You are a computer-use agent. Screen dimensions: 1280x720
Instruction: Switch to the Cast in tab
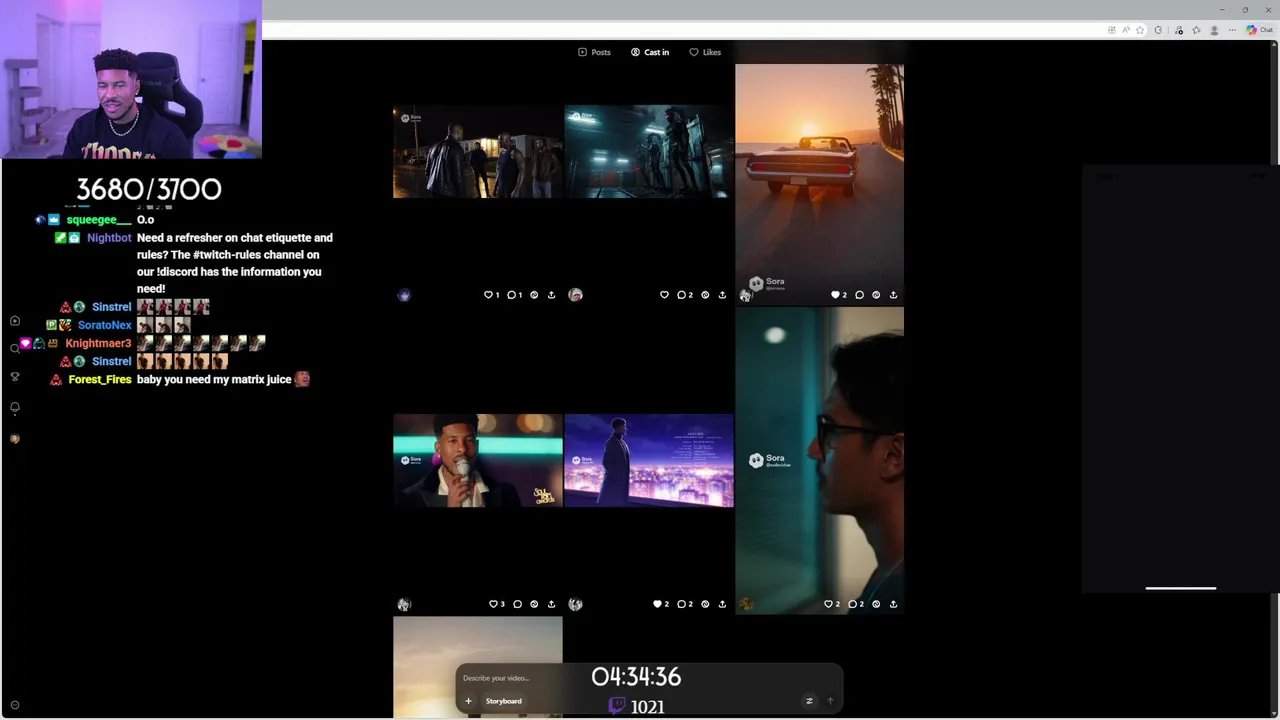coord(650,52)
